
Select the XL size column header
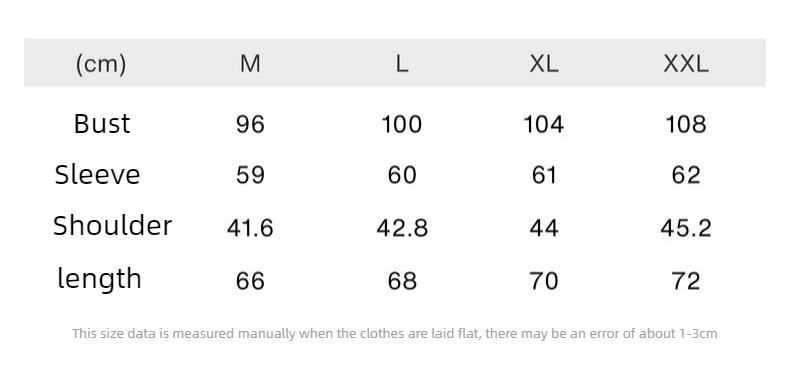pos(544,64)
